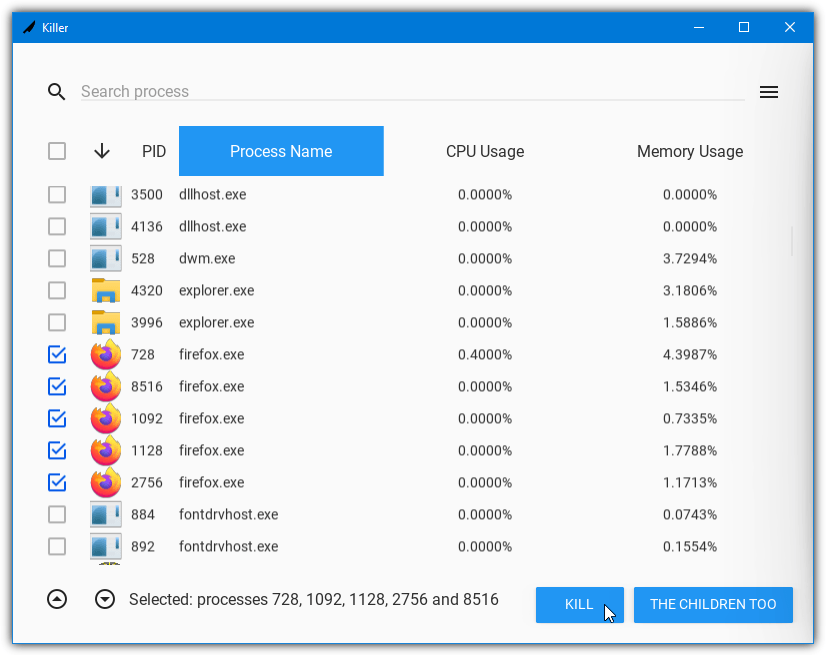Click firefox.exe name in the PID 1092 row
The height and width of the screenshot is (655, 826).
pyautogui.click(x=212, y=419)
